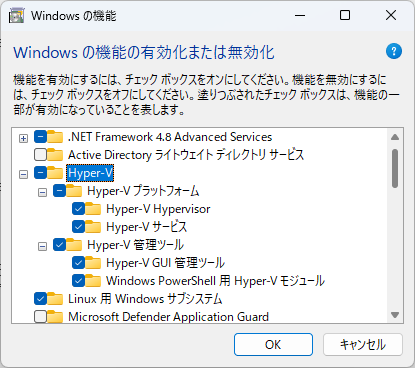Click the Windows の機能 title bar icon

click(x=16, y=16)
